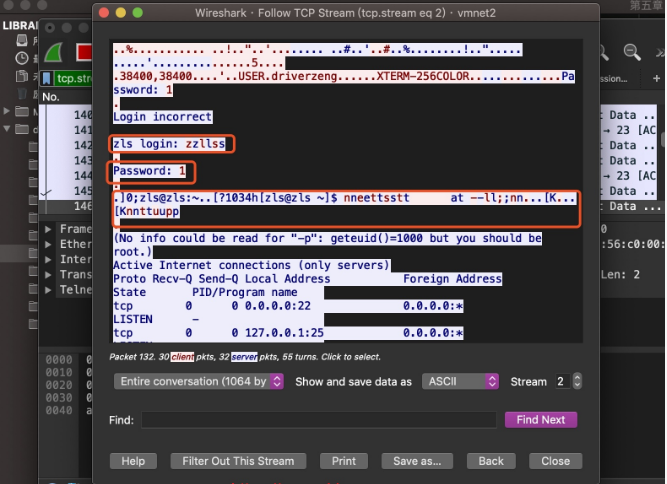Click the Find text input field
This screenshot has height=484, width=667.
(x=319, y=420)
